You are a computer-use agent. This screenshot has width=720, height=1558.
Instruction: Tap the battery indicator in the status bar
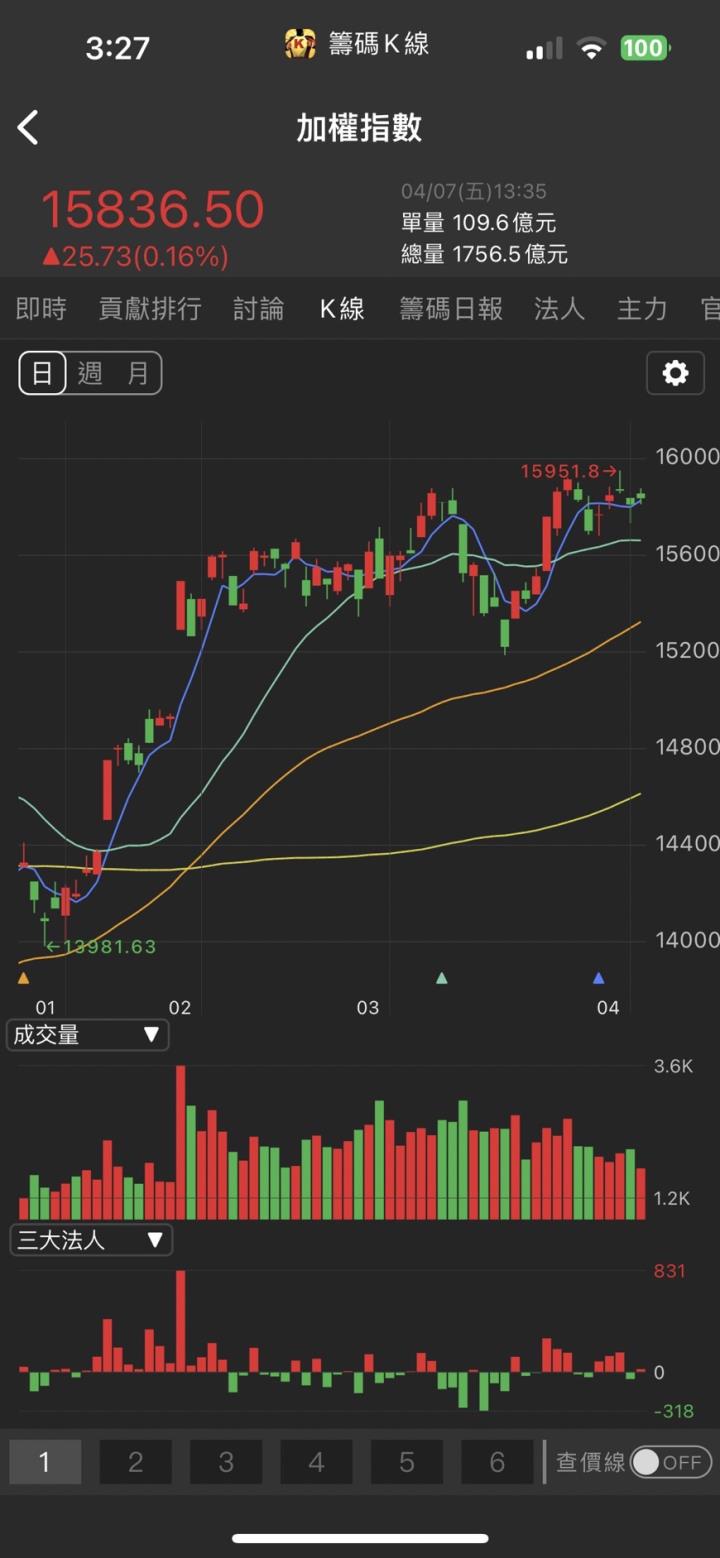(644, 48)
